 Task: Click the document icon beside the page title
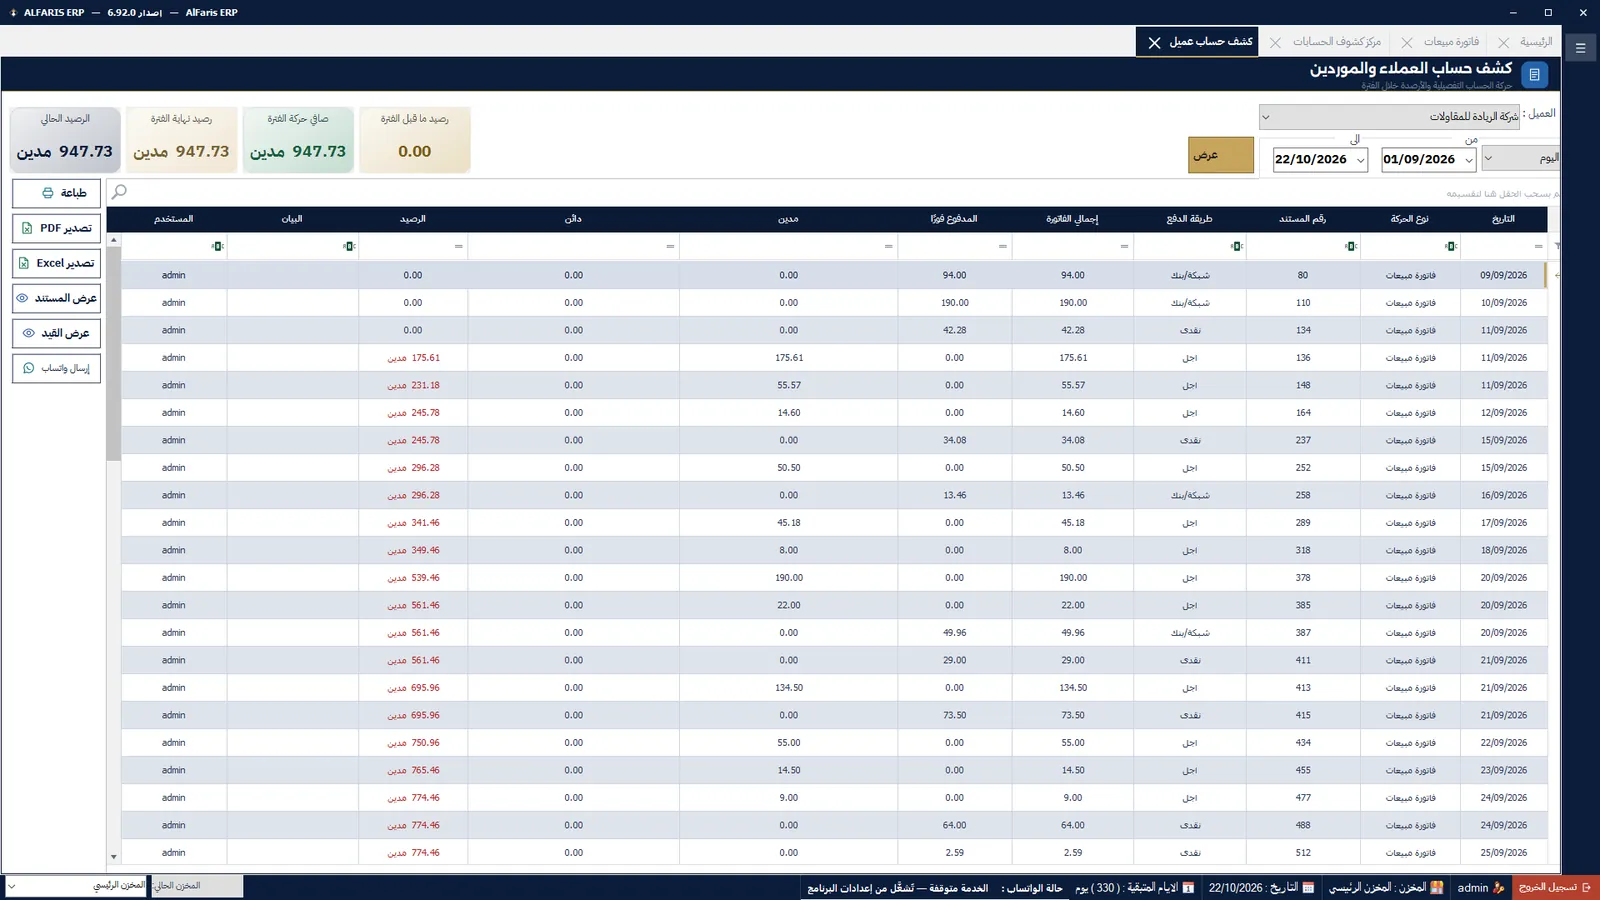coord(1534,75)
